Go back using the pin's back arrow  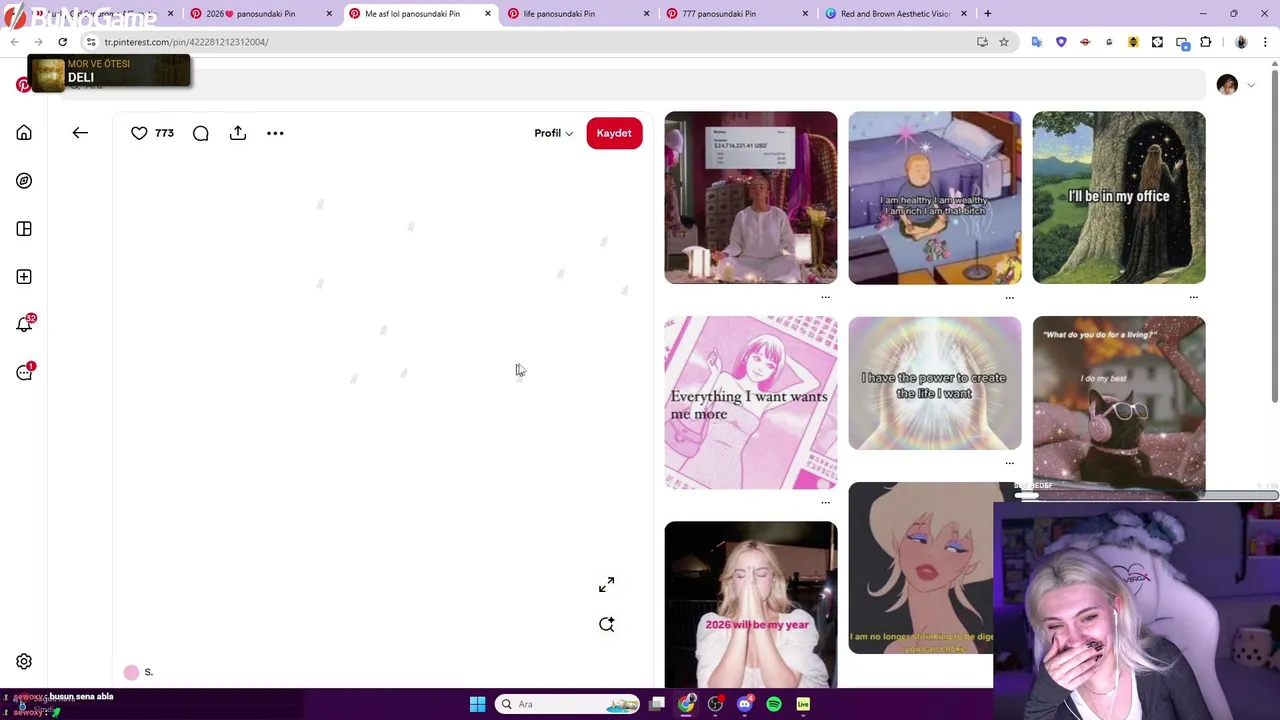(x=80, y=133)
